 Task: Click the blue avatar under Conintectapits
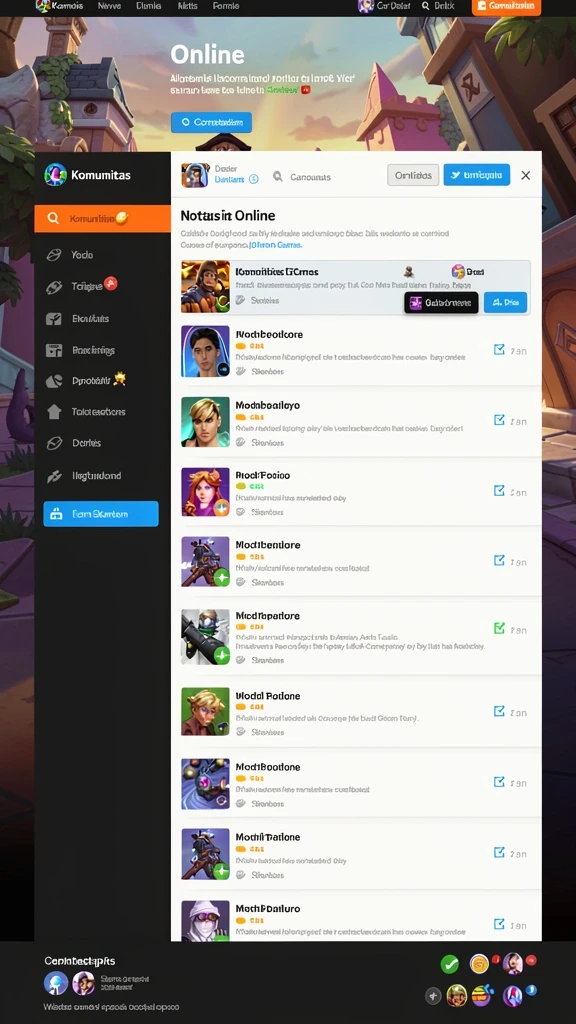click(56, 983)
